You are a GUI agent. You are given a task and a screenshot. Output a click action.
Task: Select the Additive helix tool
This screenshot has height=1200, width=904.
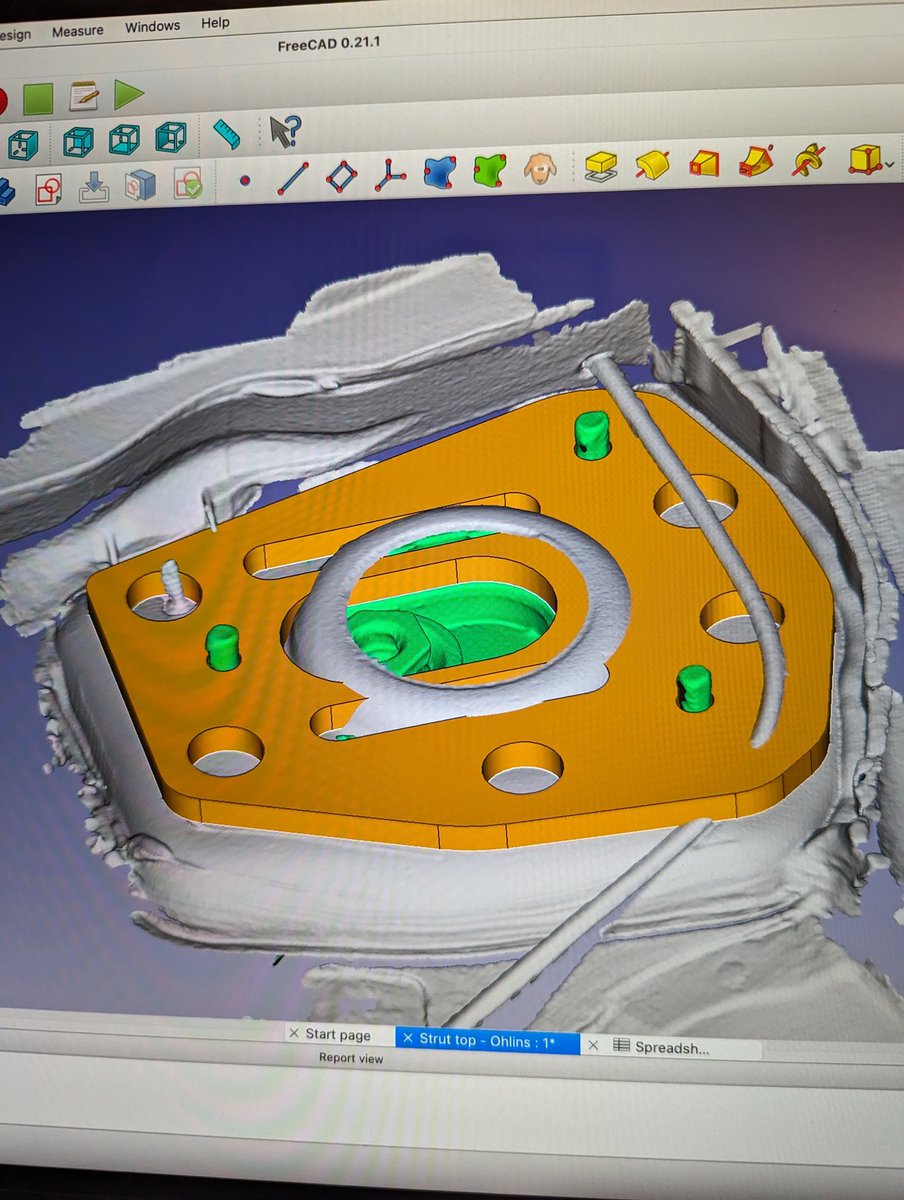(x=809, y=158)
